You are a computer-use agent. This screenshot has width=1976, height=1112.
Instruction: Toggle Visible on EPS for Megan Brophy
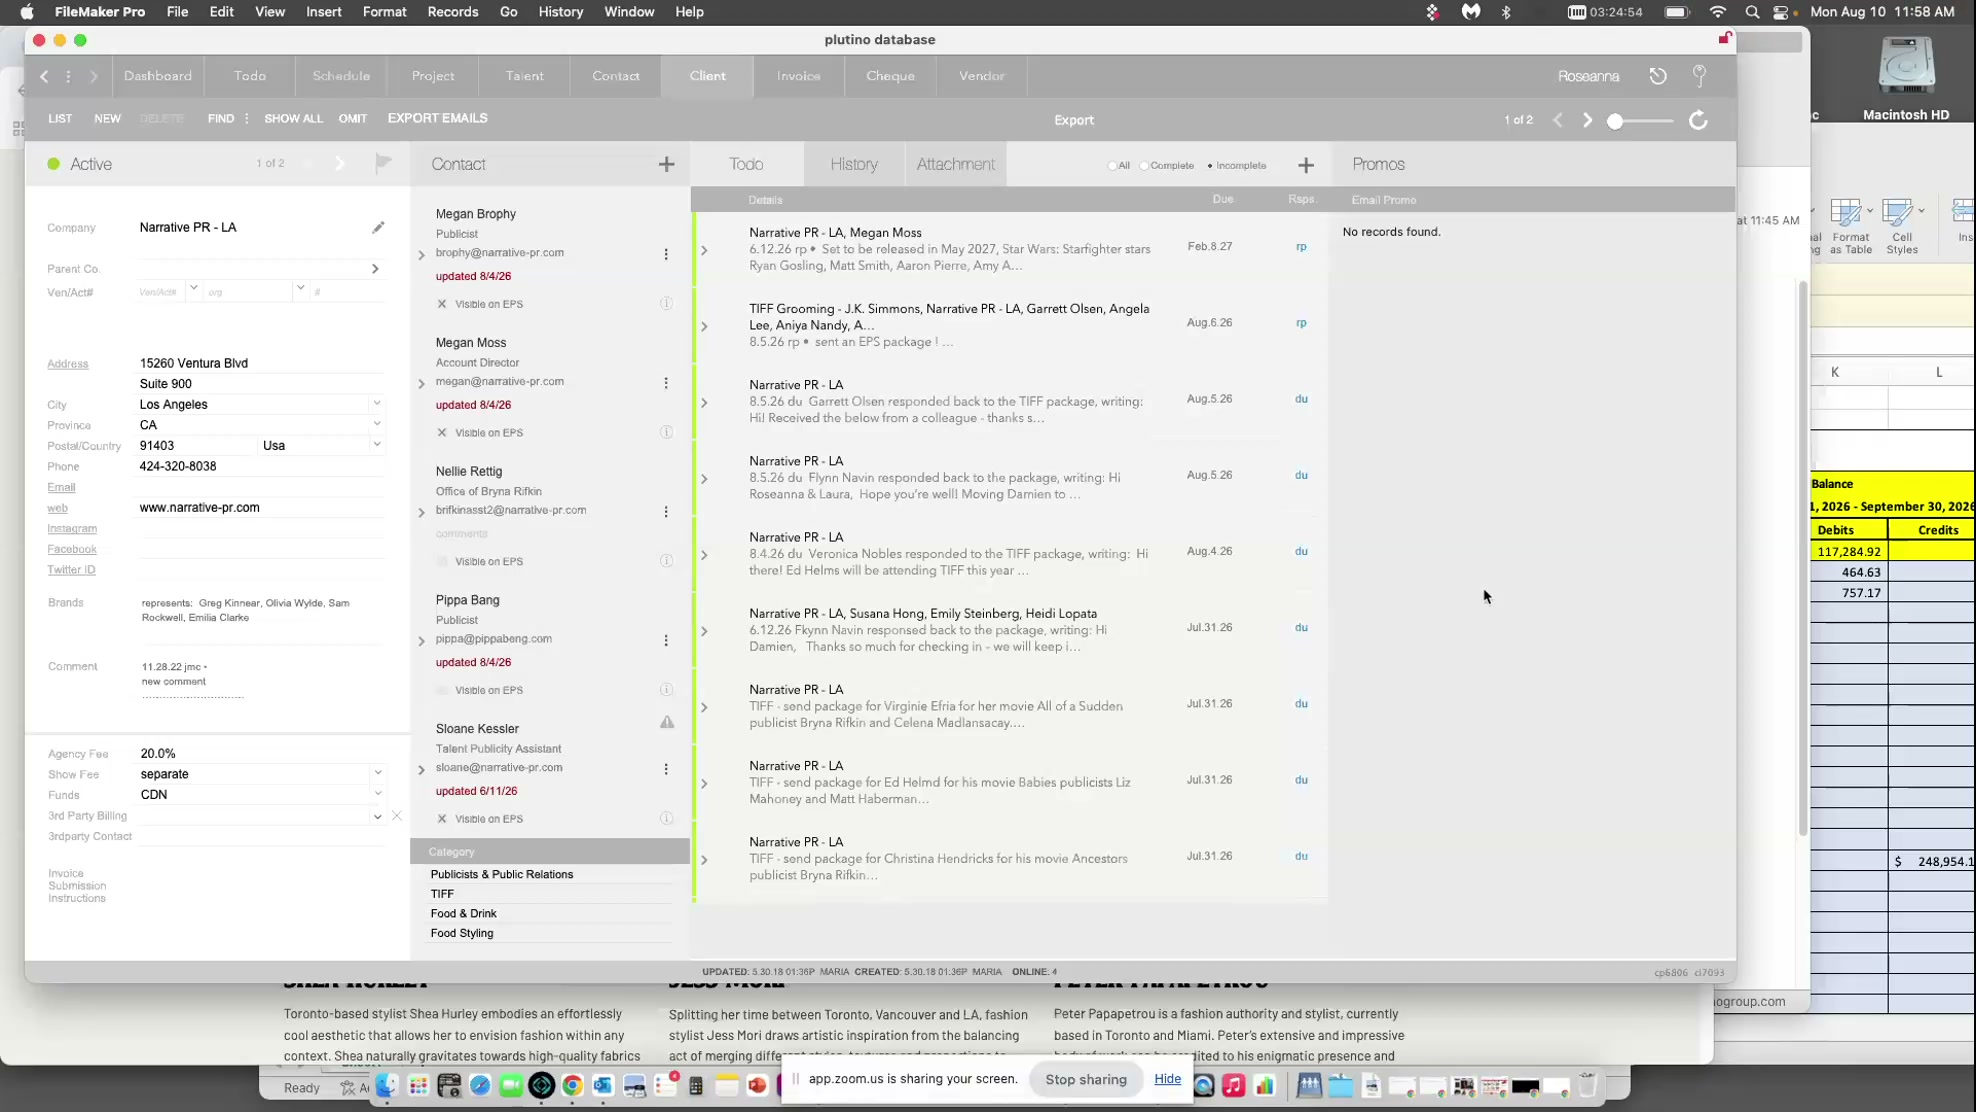point(442,304)
